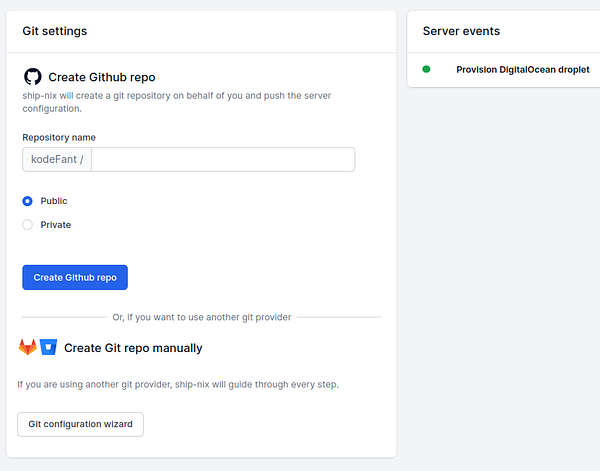Click the GitHub octocat logo icon
This screenshot has height=471, width=600.
pyautogui.click(x=32, y=77)
